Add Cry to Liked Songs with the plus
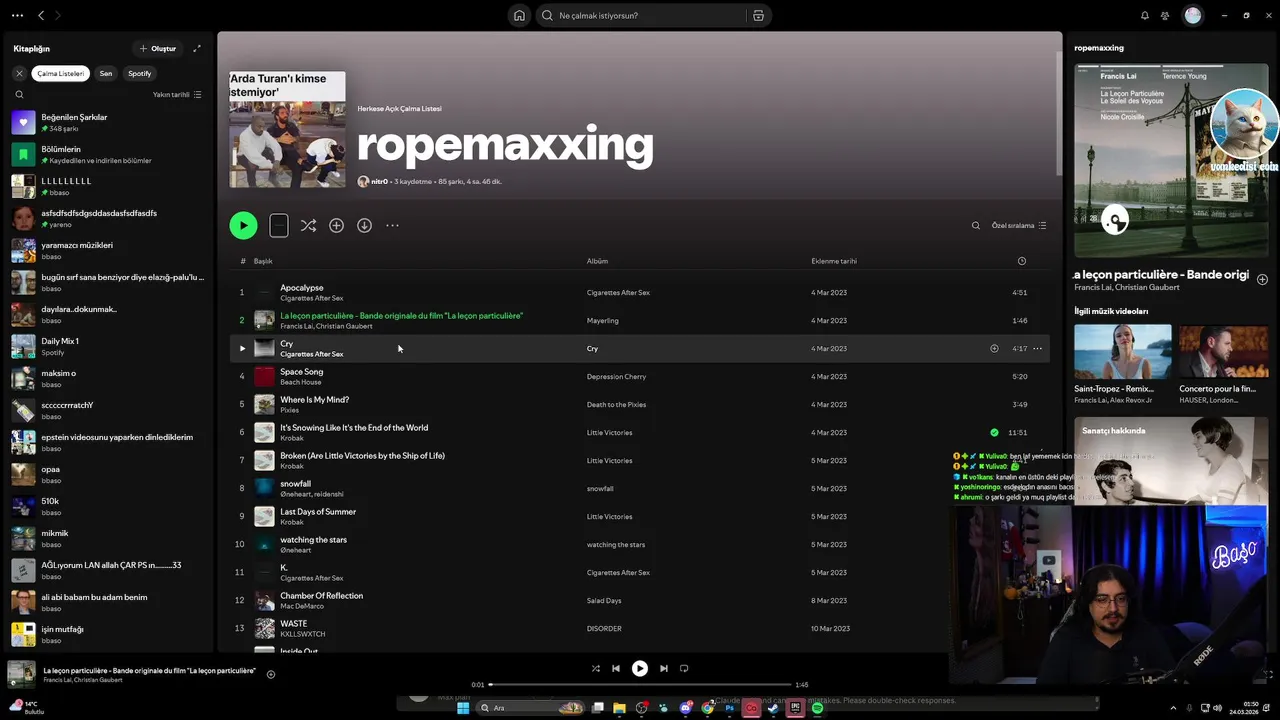Viewport: 1280px width, 720px height. pos(994,348)
